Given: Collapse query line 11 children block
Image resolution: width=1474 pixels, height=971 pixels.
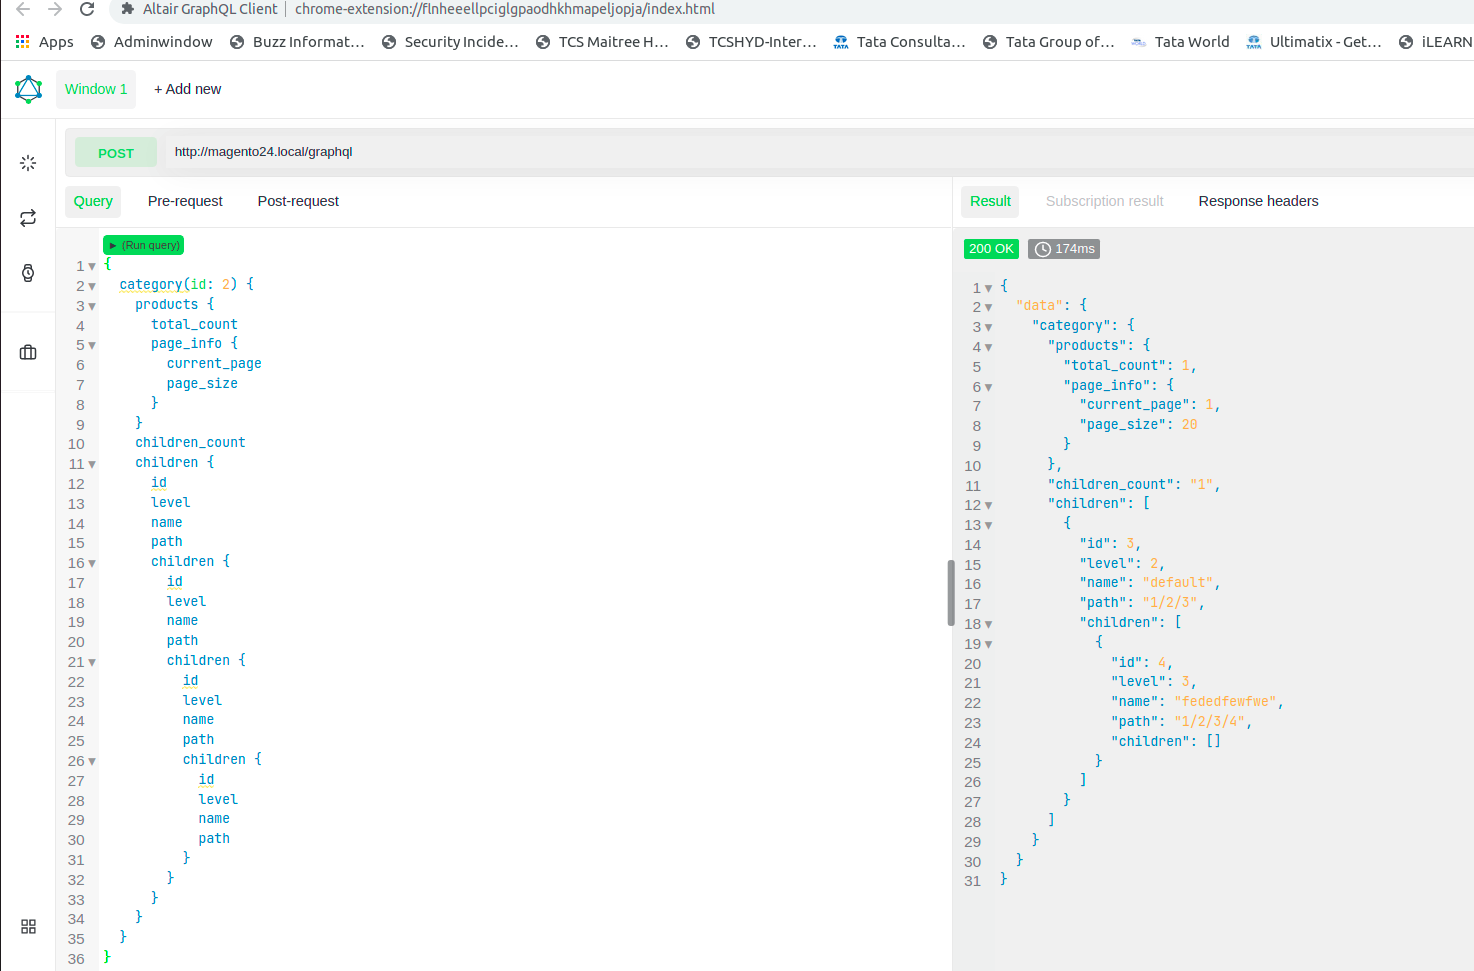Looking at the screenshot, I should point(92,465).
